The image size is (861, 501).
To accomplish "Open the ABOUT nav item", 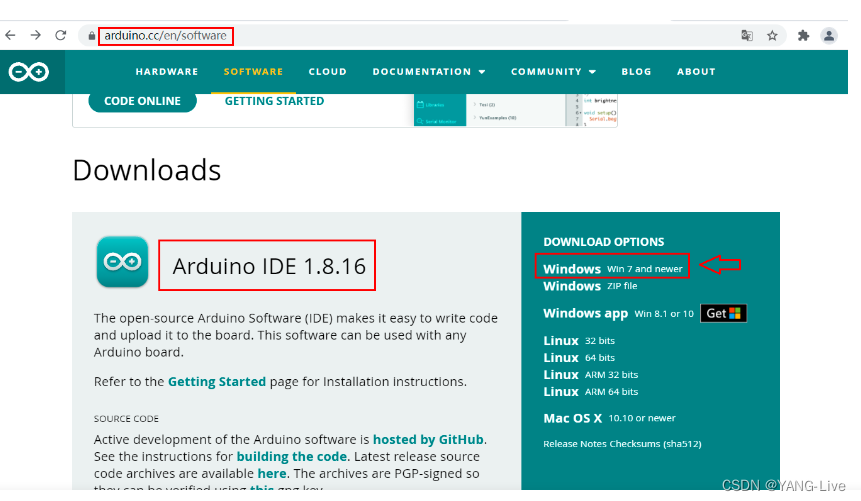I will point(696,71).
